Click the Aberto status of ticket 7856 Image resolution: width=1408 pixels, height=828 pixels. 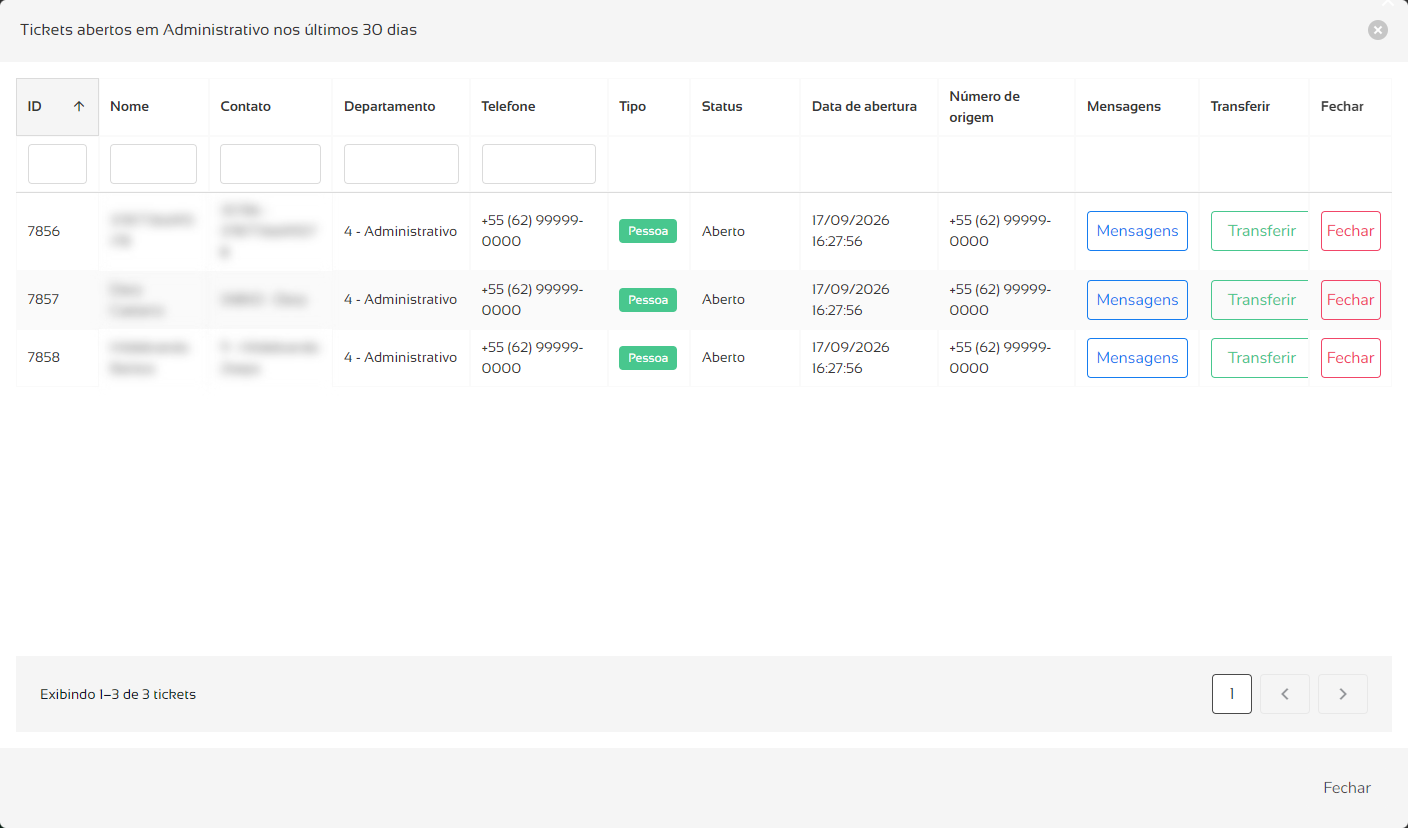723,231
